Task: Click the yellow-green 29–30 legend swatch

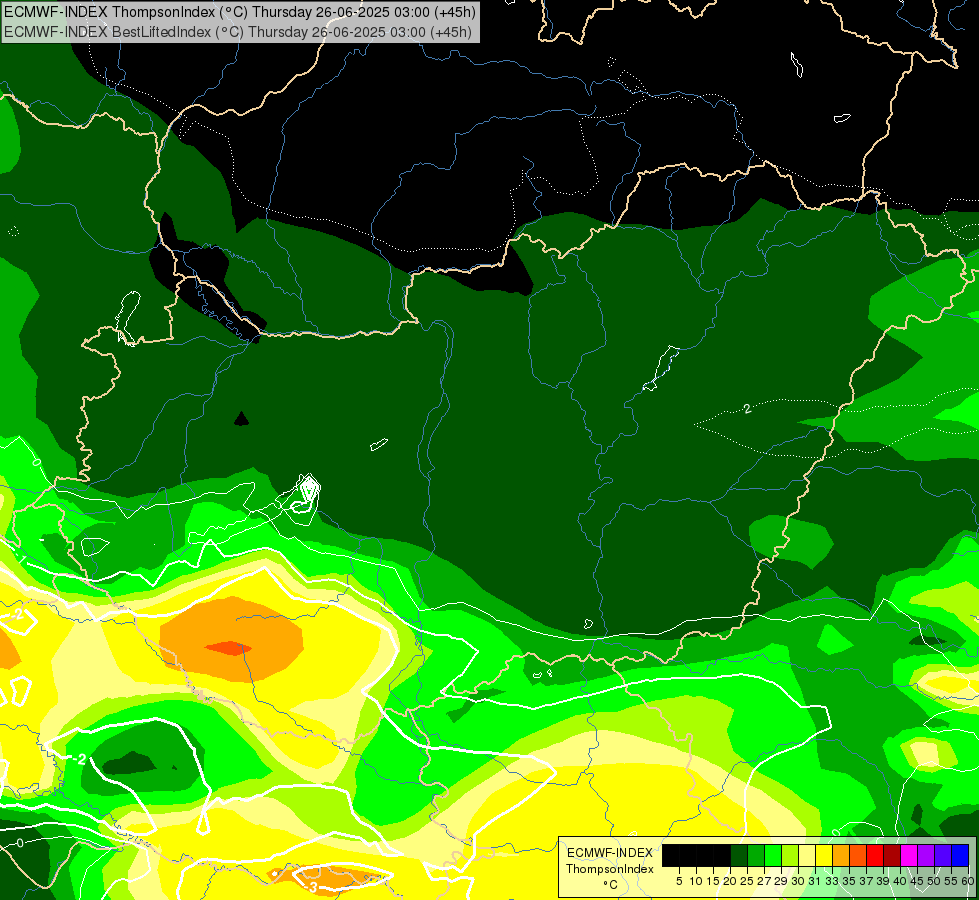Action: [790, 855]
